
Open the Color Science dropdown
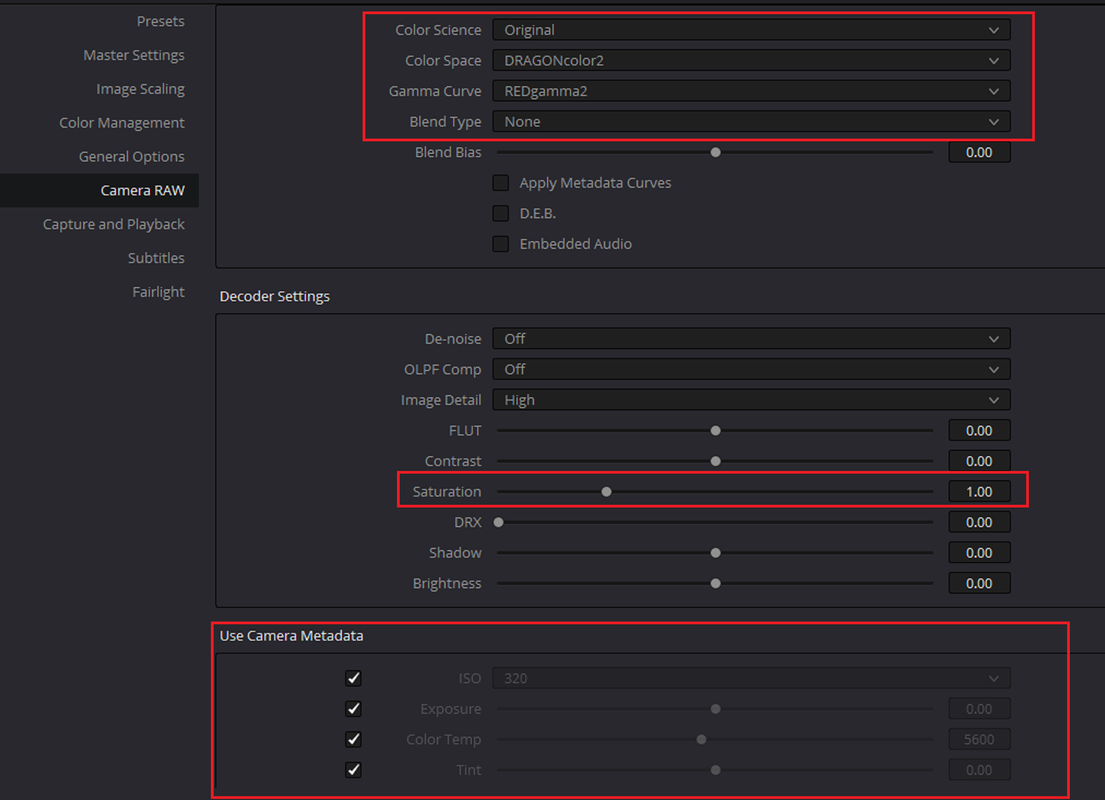[751, 30]
